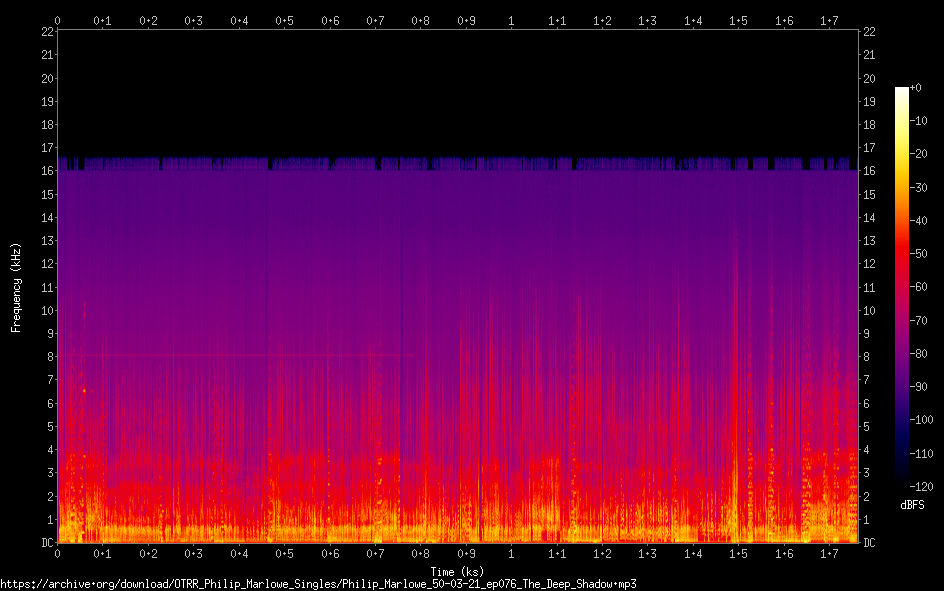Click the black empty region above 17 kHz
This screenshot has width=944, height=591.
458,90
